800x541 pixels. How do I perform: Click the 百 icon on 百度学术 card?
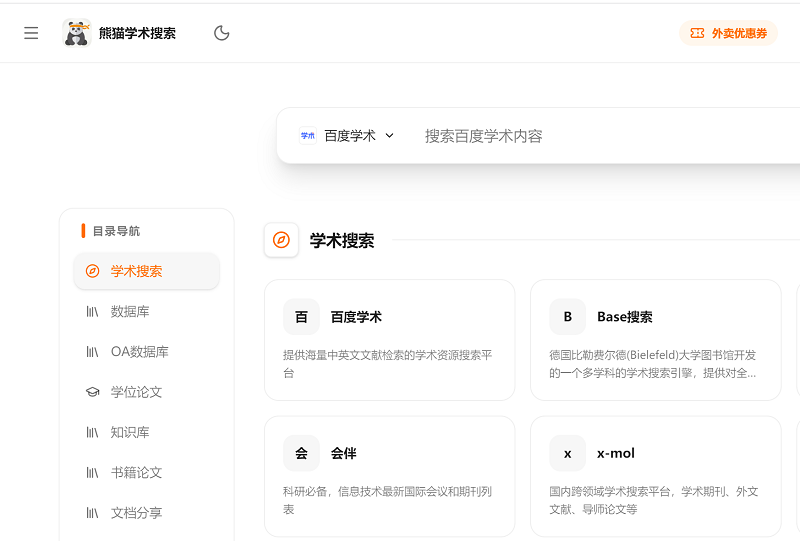302,317
